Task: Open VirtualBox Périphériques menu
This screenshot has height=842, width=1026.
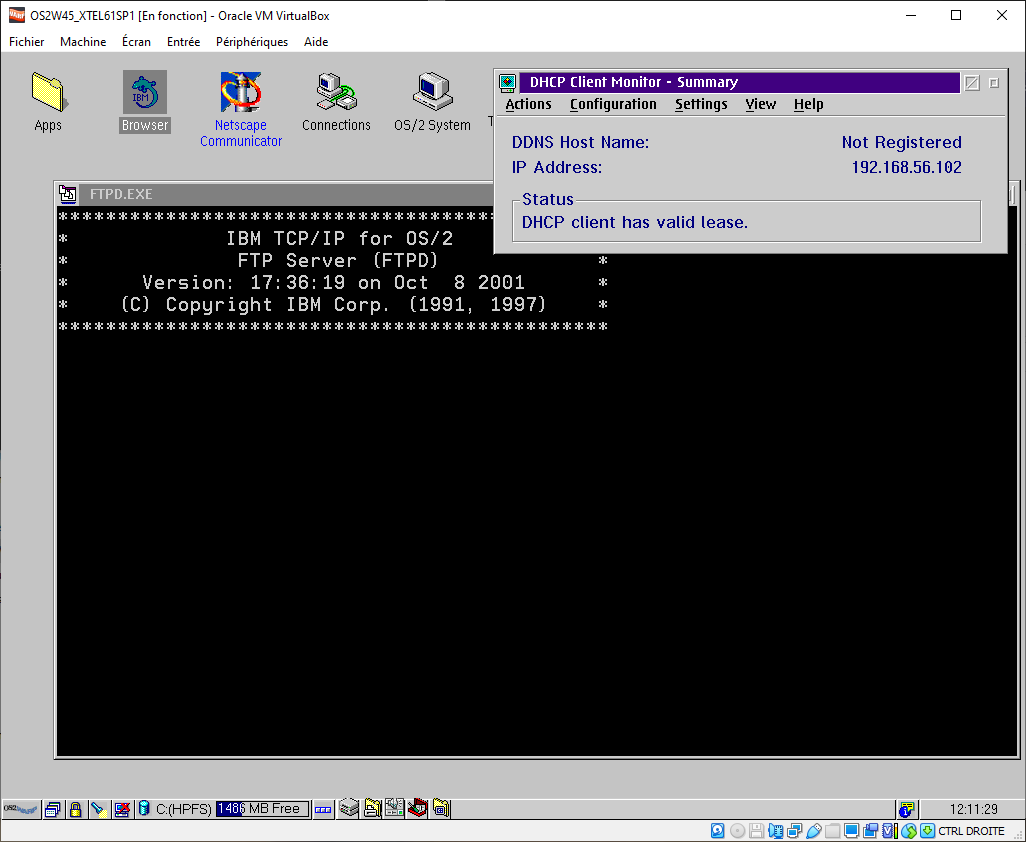Action: [252, 42]
